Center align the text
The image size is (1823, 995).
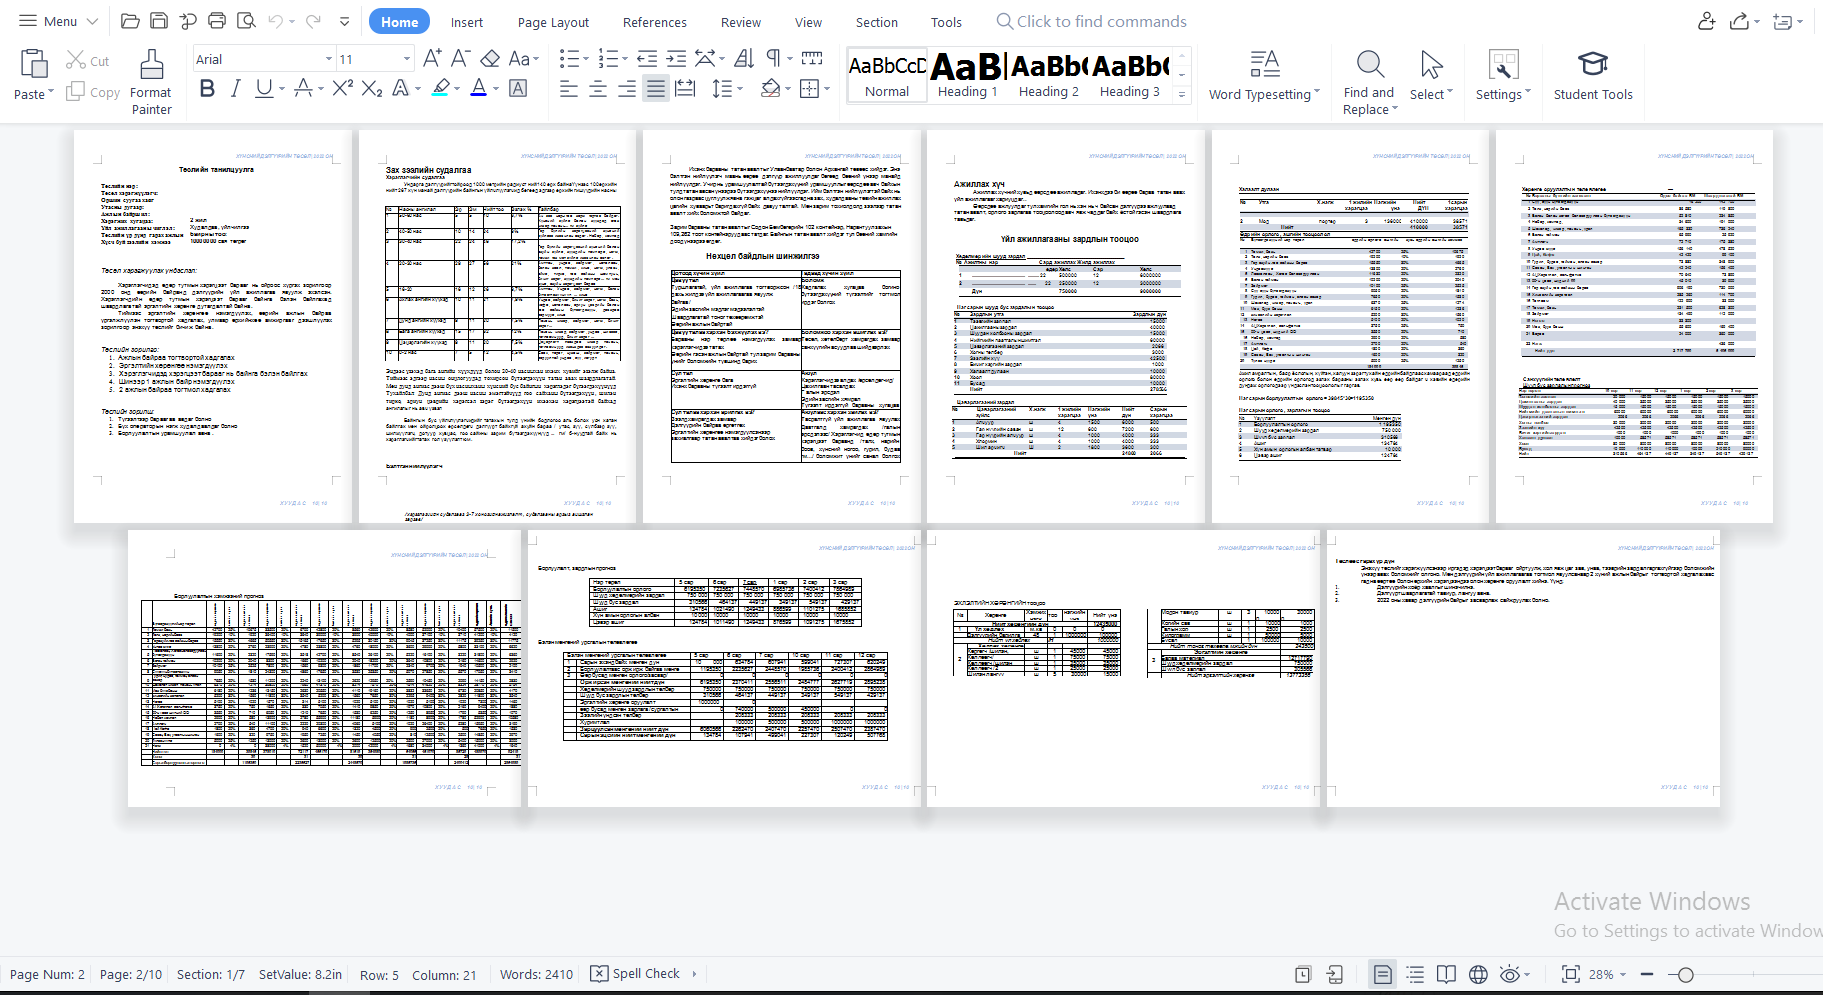click(x=598, y=89)
